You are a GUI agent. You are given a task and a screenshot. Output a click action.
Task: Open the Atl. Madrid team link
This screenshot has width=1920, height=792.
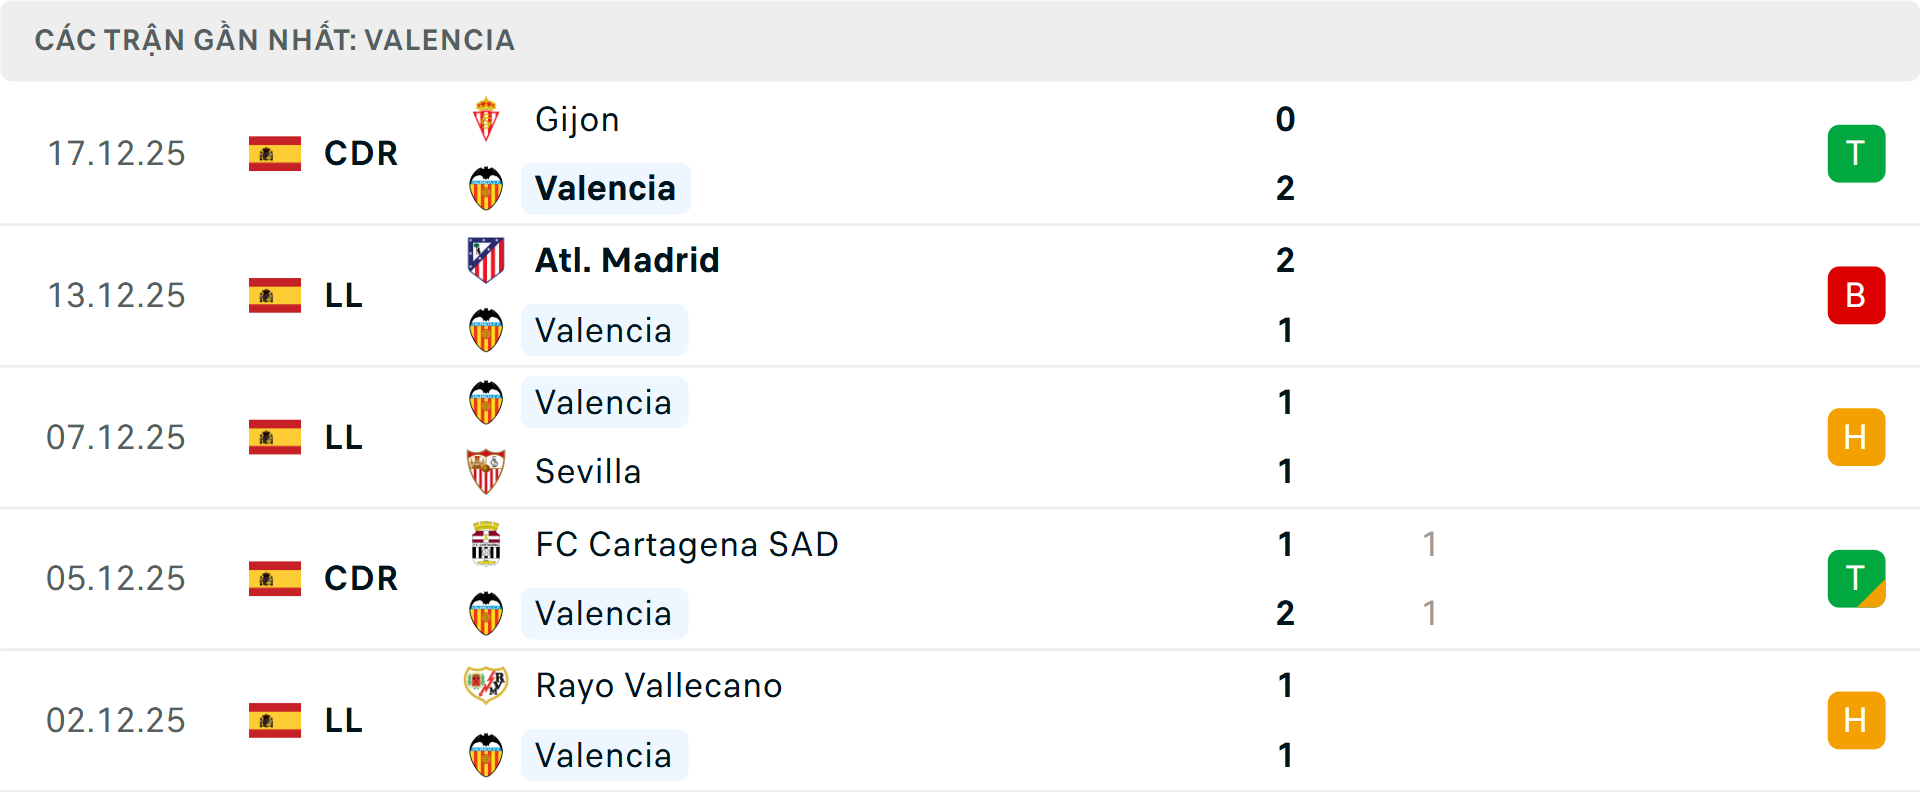[627, 260]
